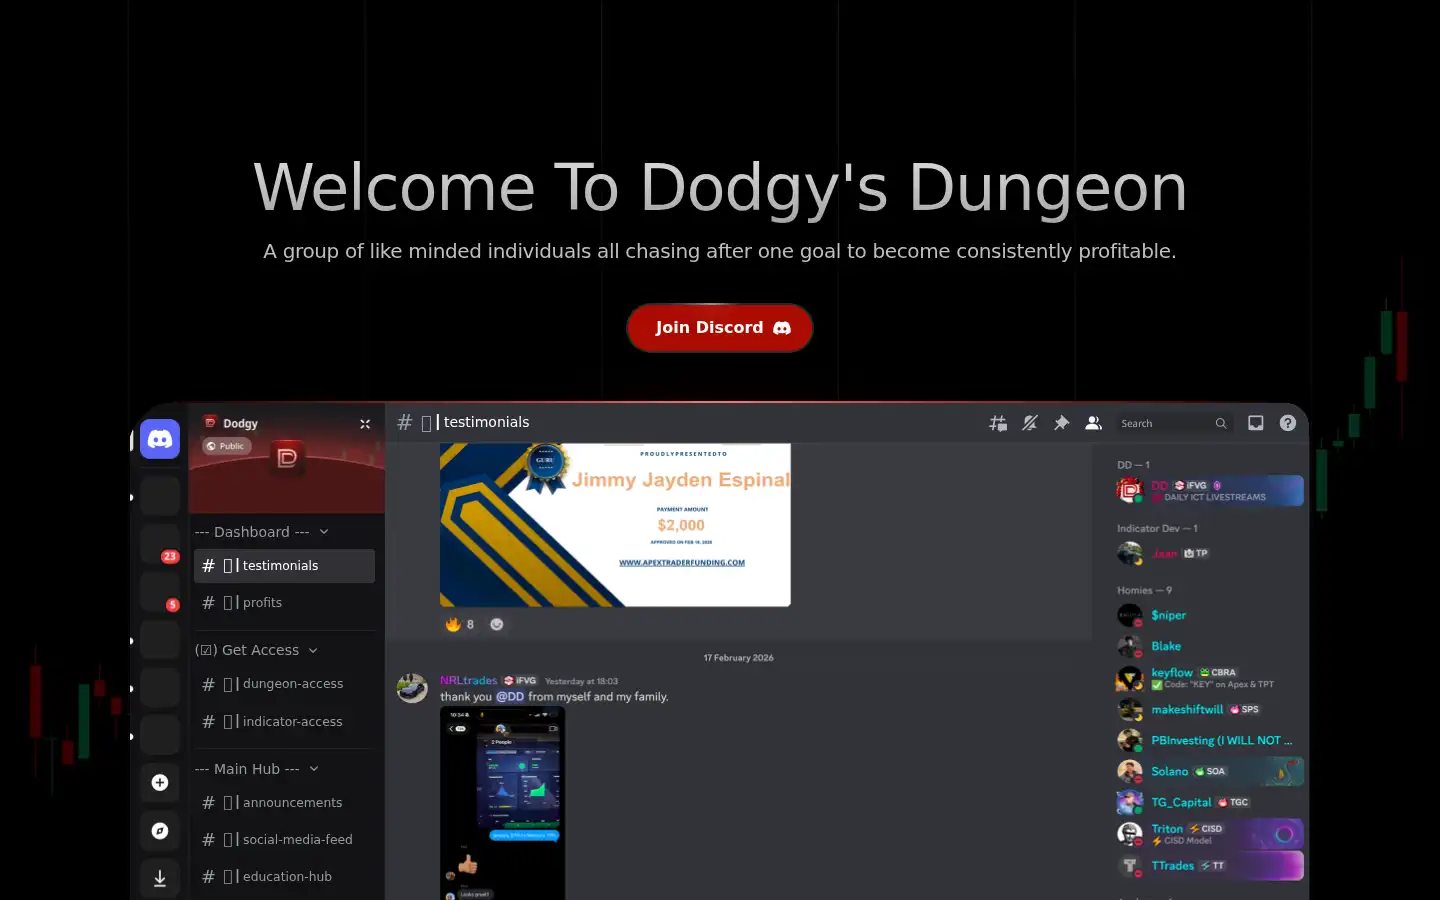Select member Jaan in member list
This screenshot has height=900, width=1440.
pos(1209,553)
